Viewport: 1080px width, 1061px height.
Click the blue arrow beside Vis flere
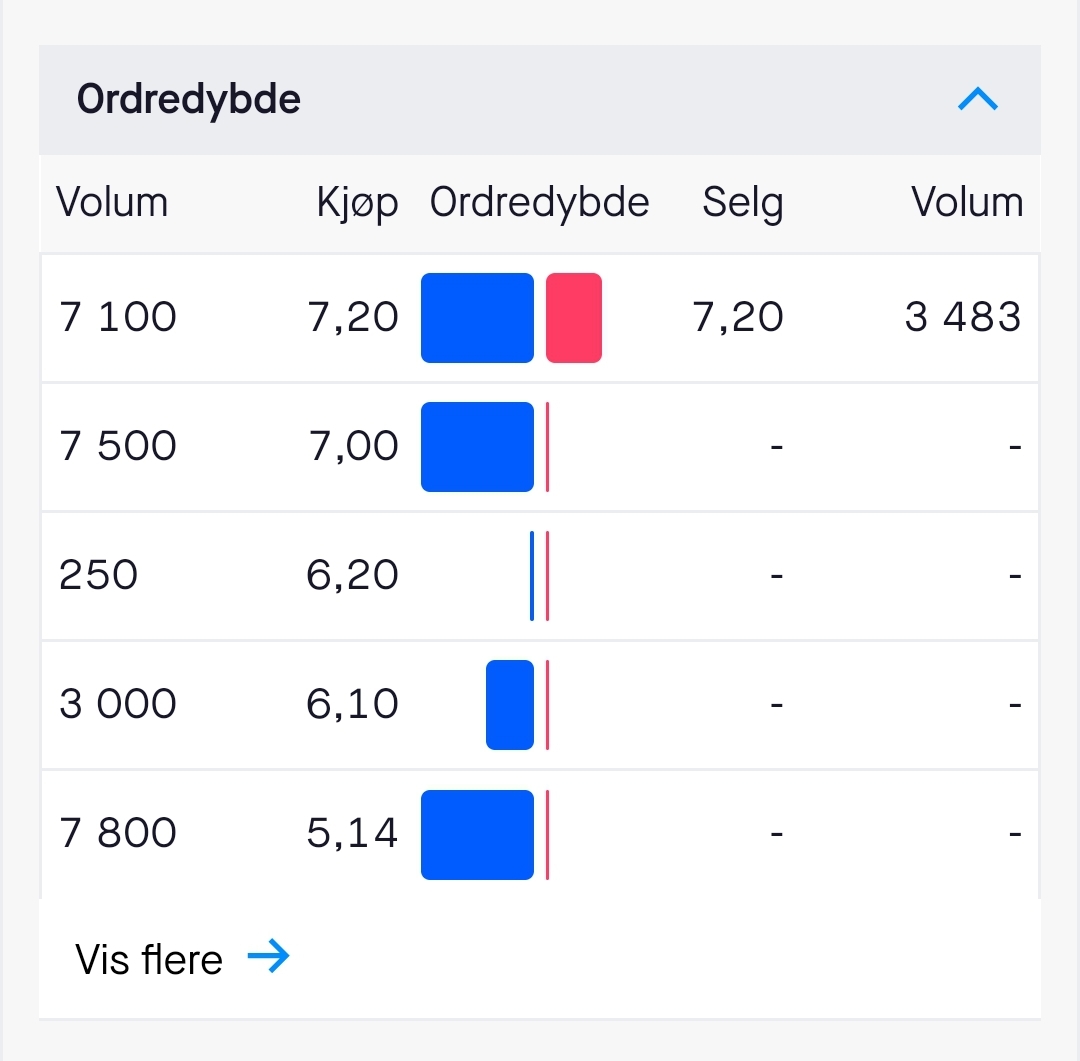268,957
